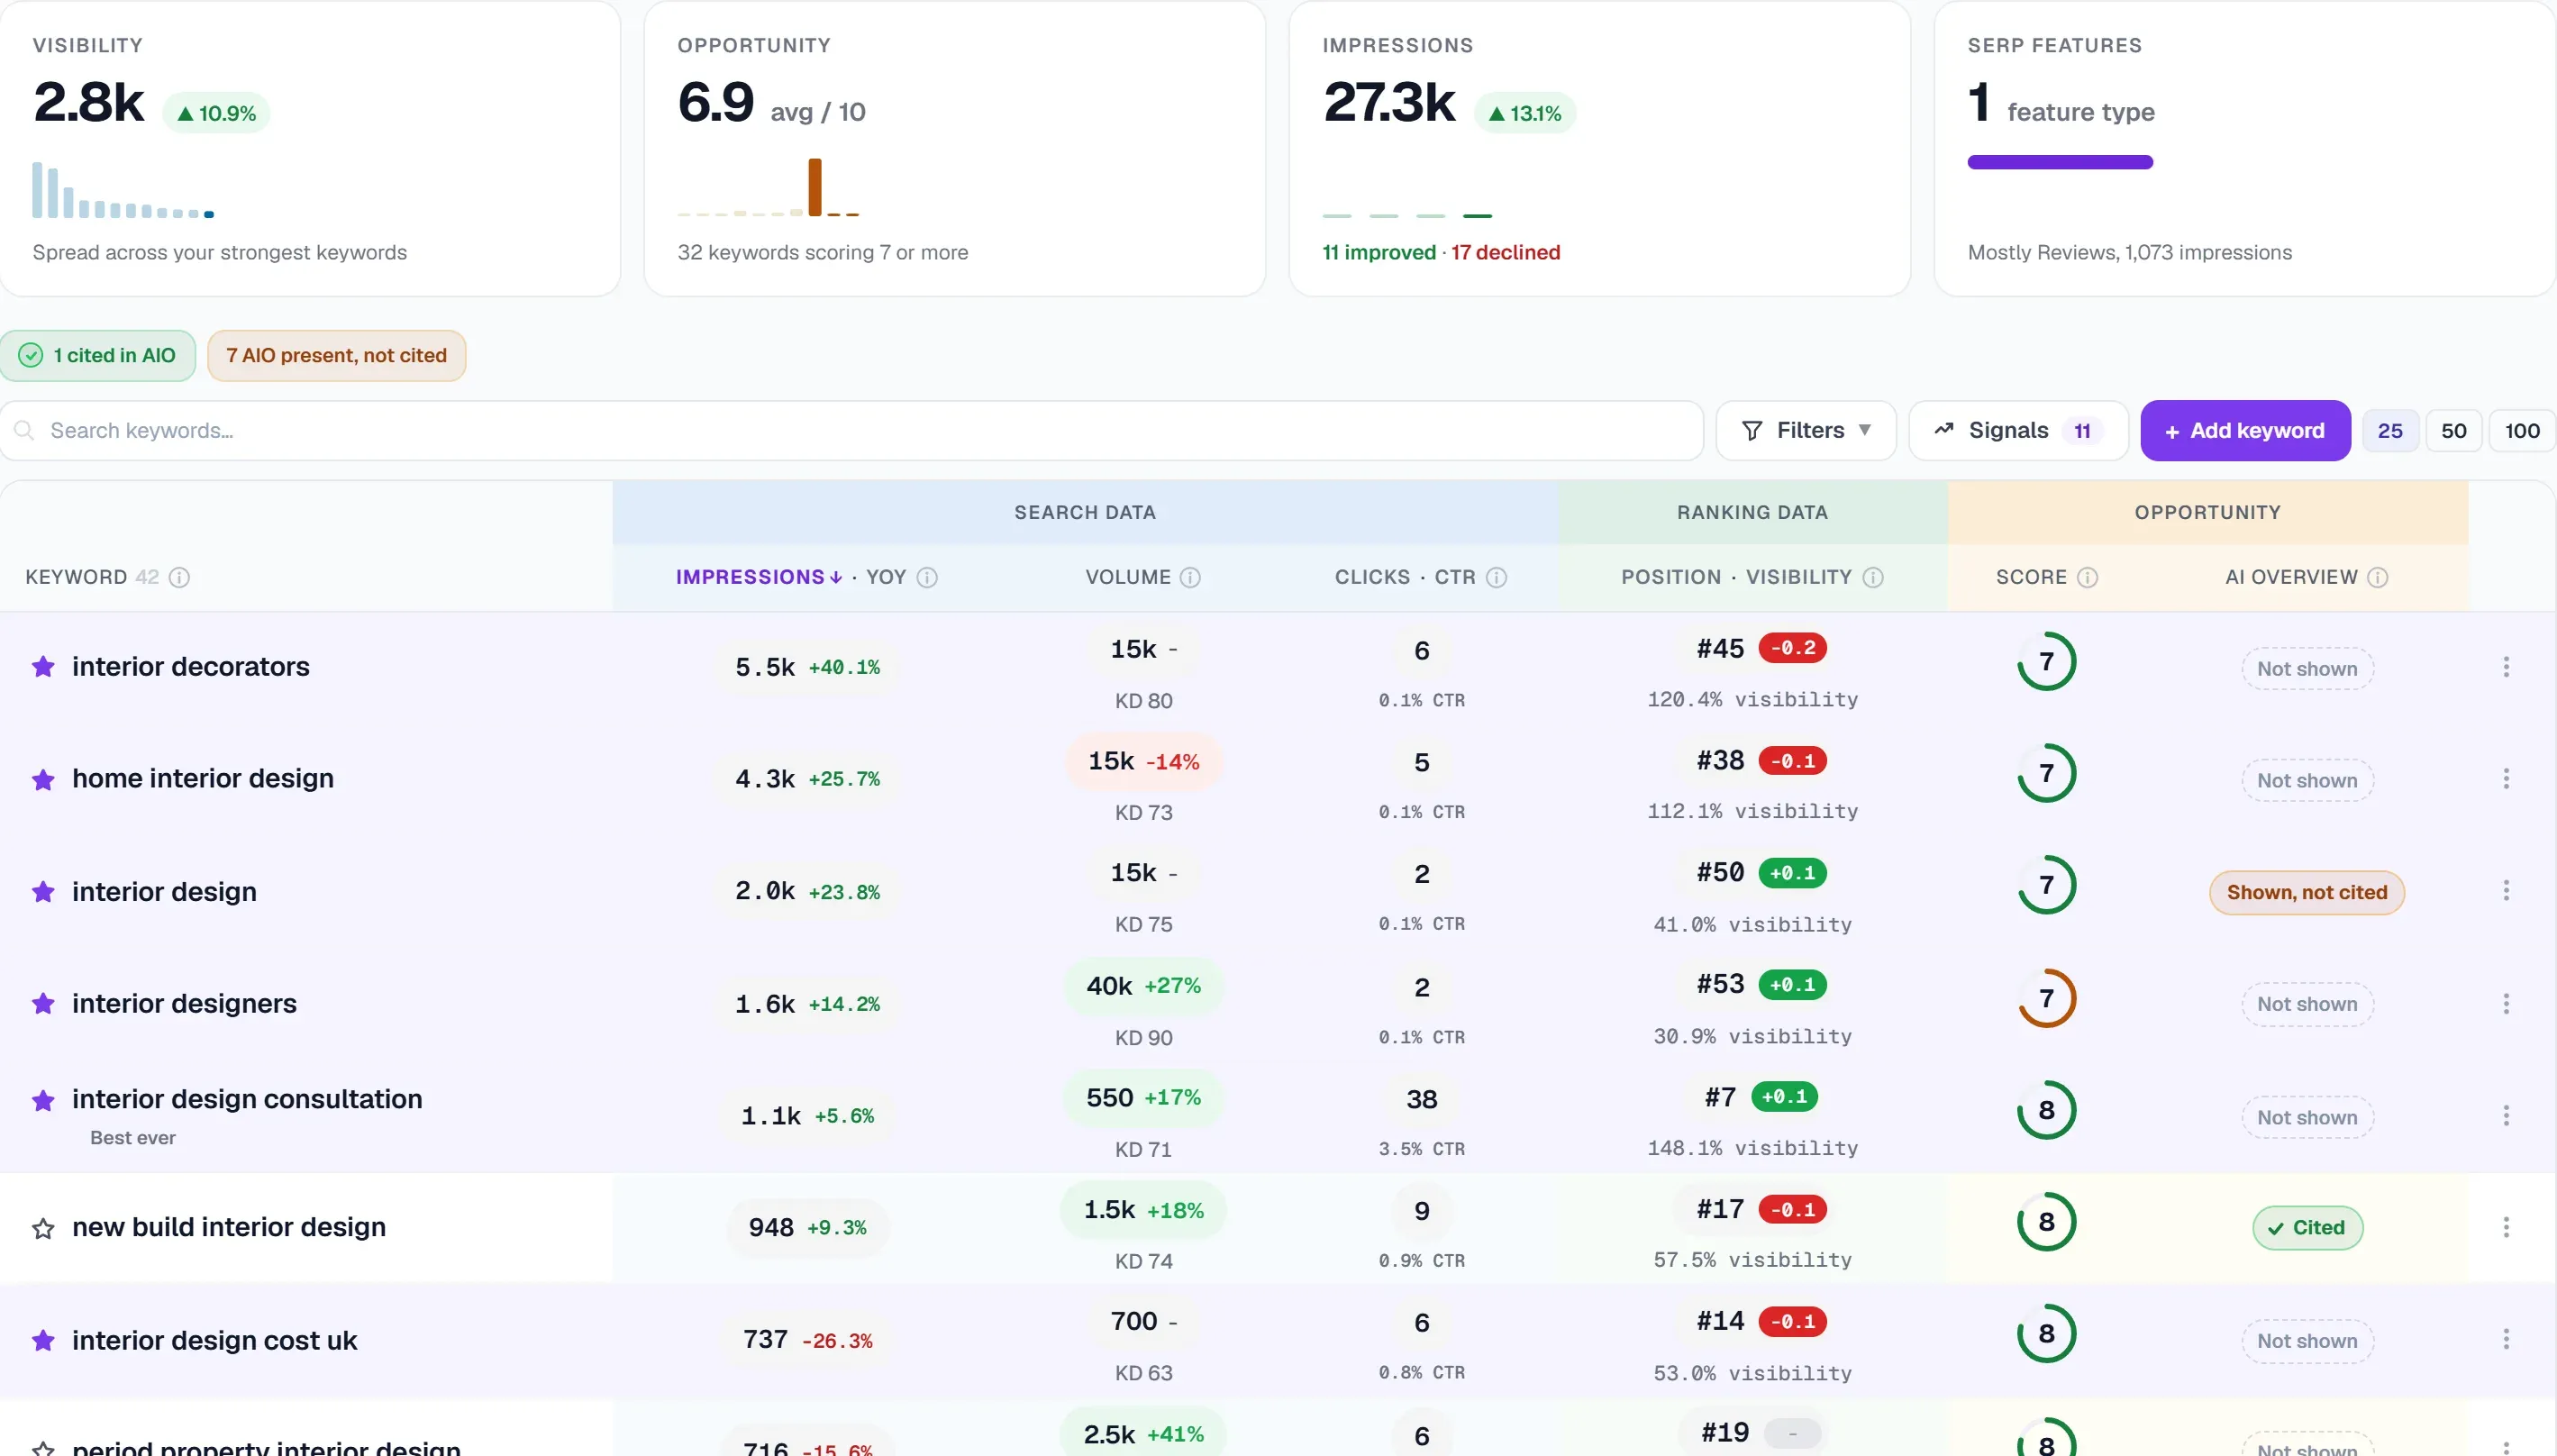
Task: Select the interior design consultation keyword text
Action: [x=247, y=1099]
